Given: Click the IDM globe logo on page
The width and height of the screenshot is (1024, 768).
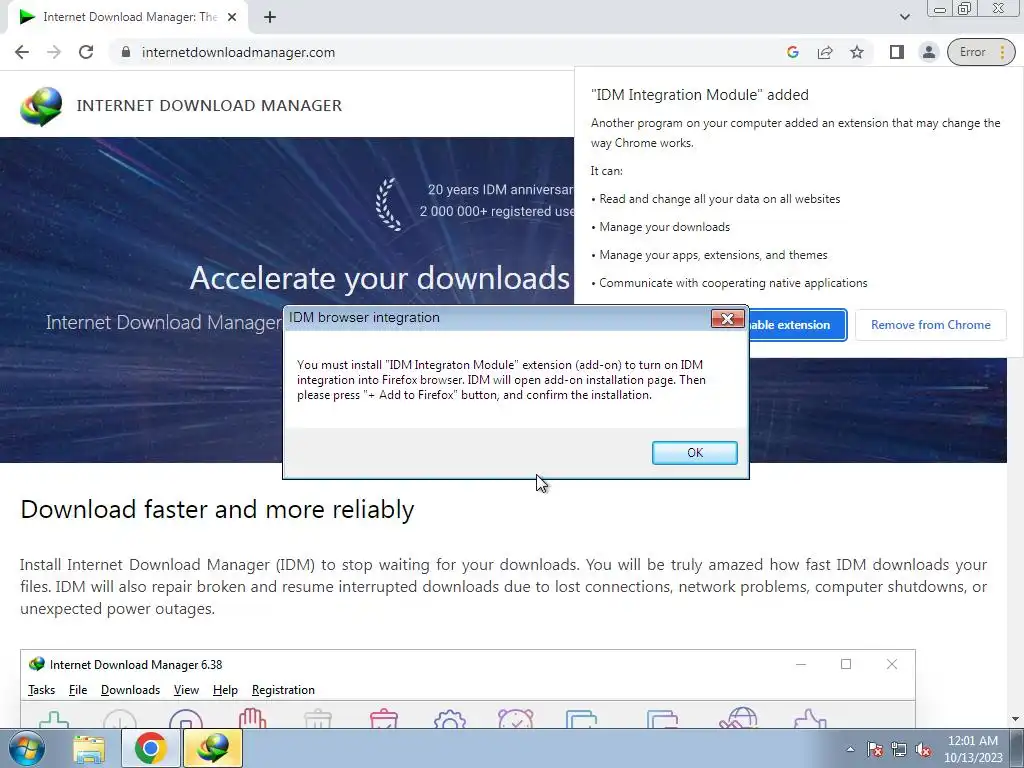Looking at the screenshot, I should click(41, 106).
